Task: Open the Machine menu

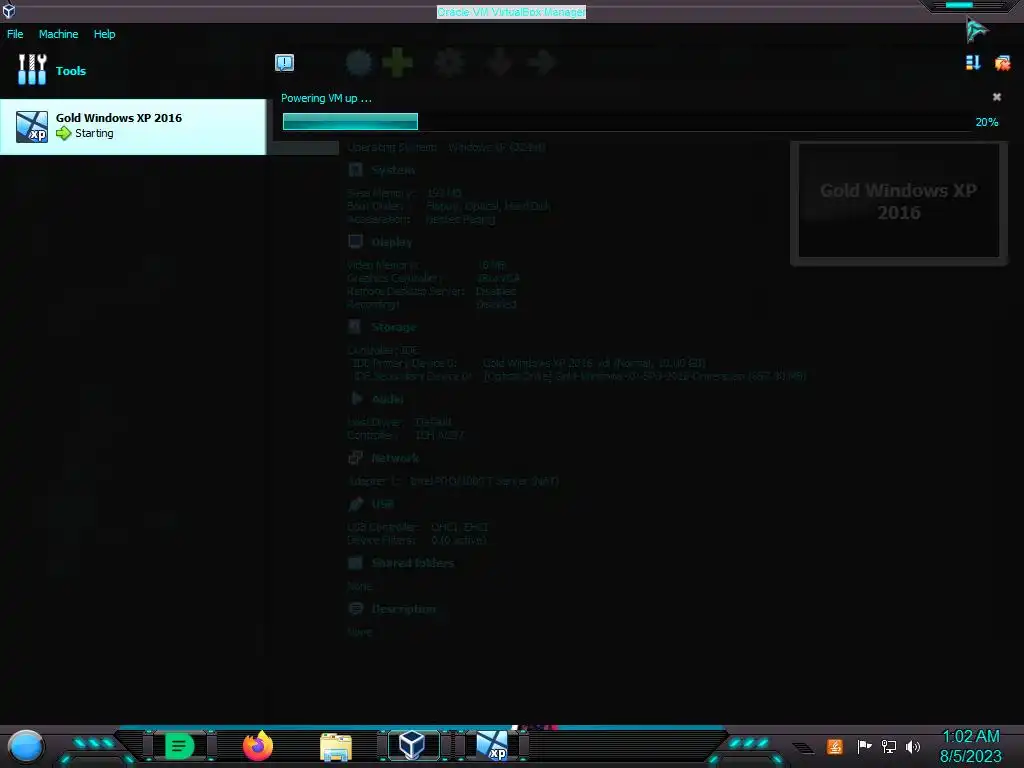Action: pyautogui.click(x=58, y=34)
